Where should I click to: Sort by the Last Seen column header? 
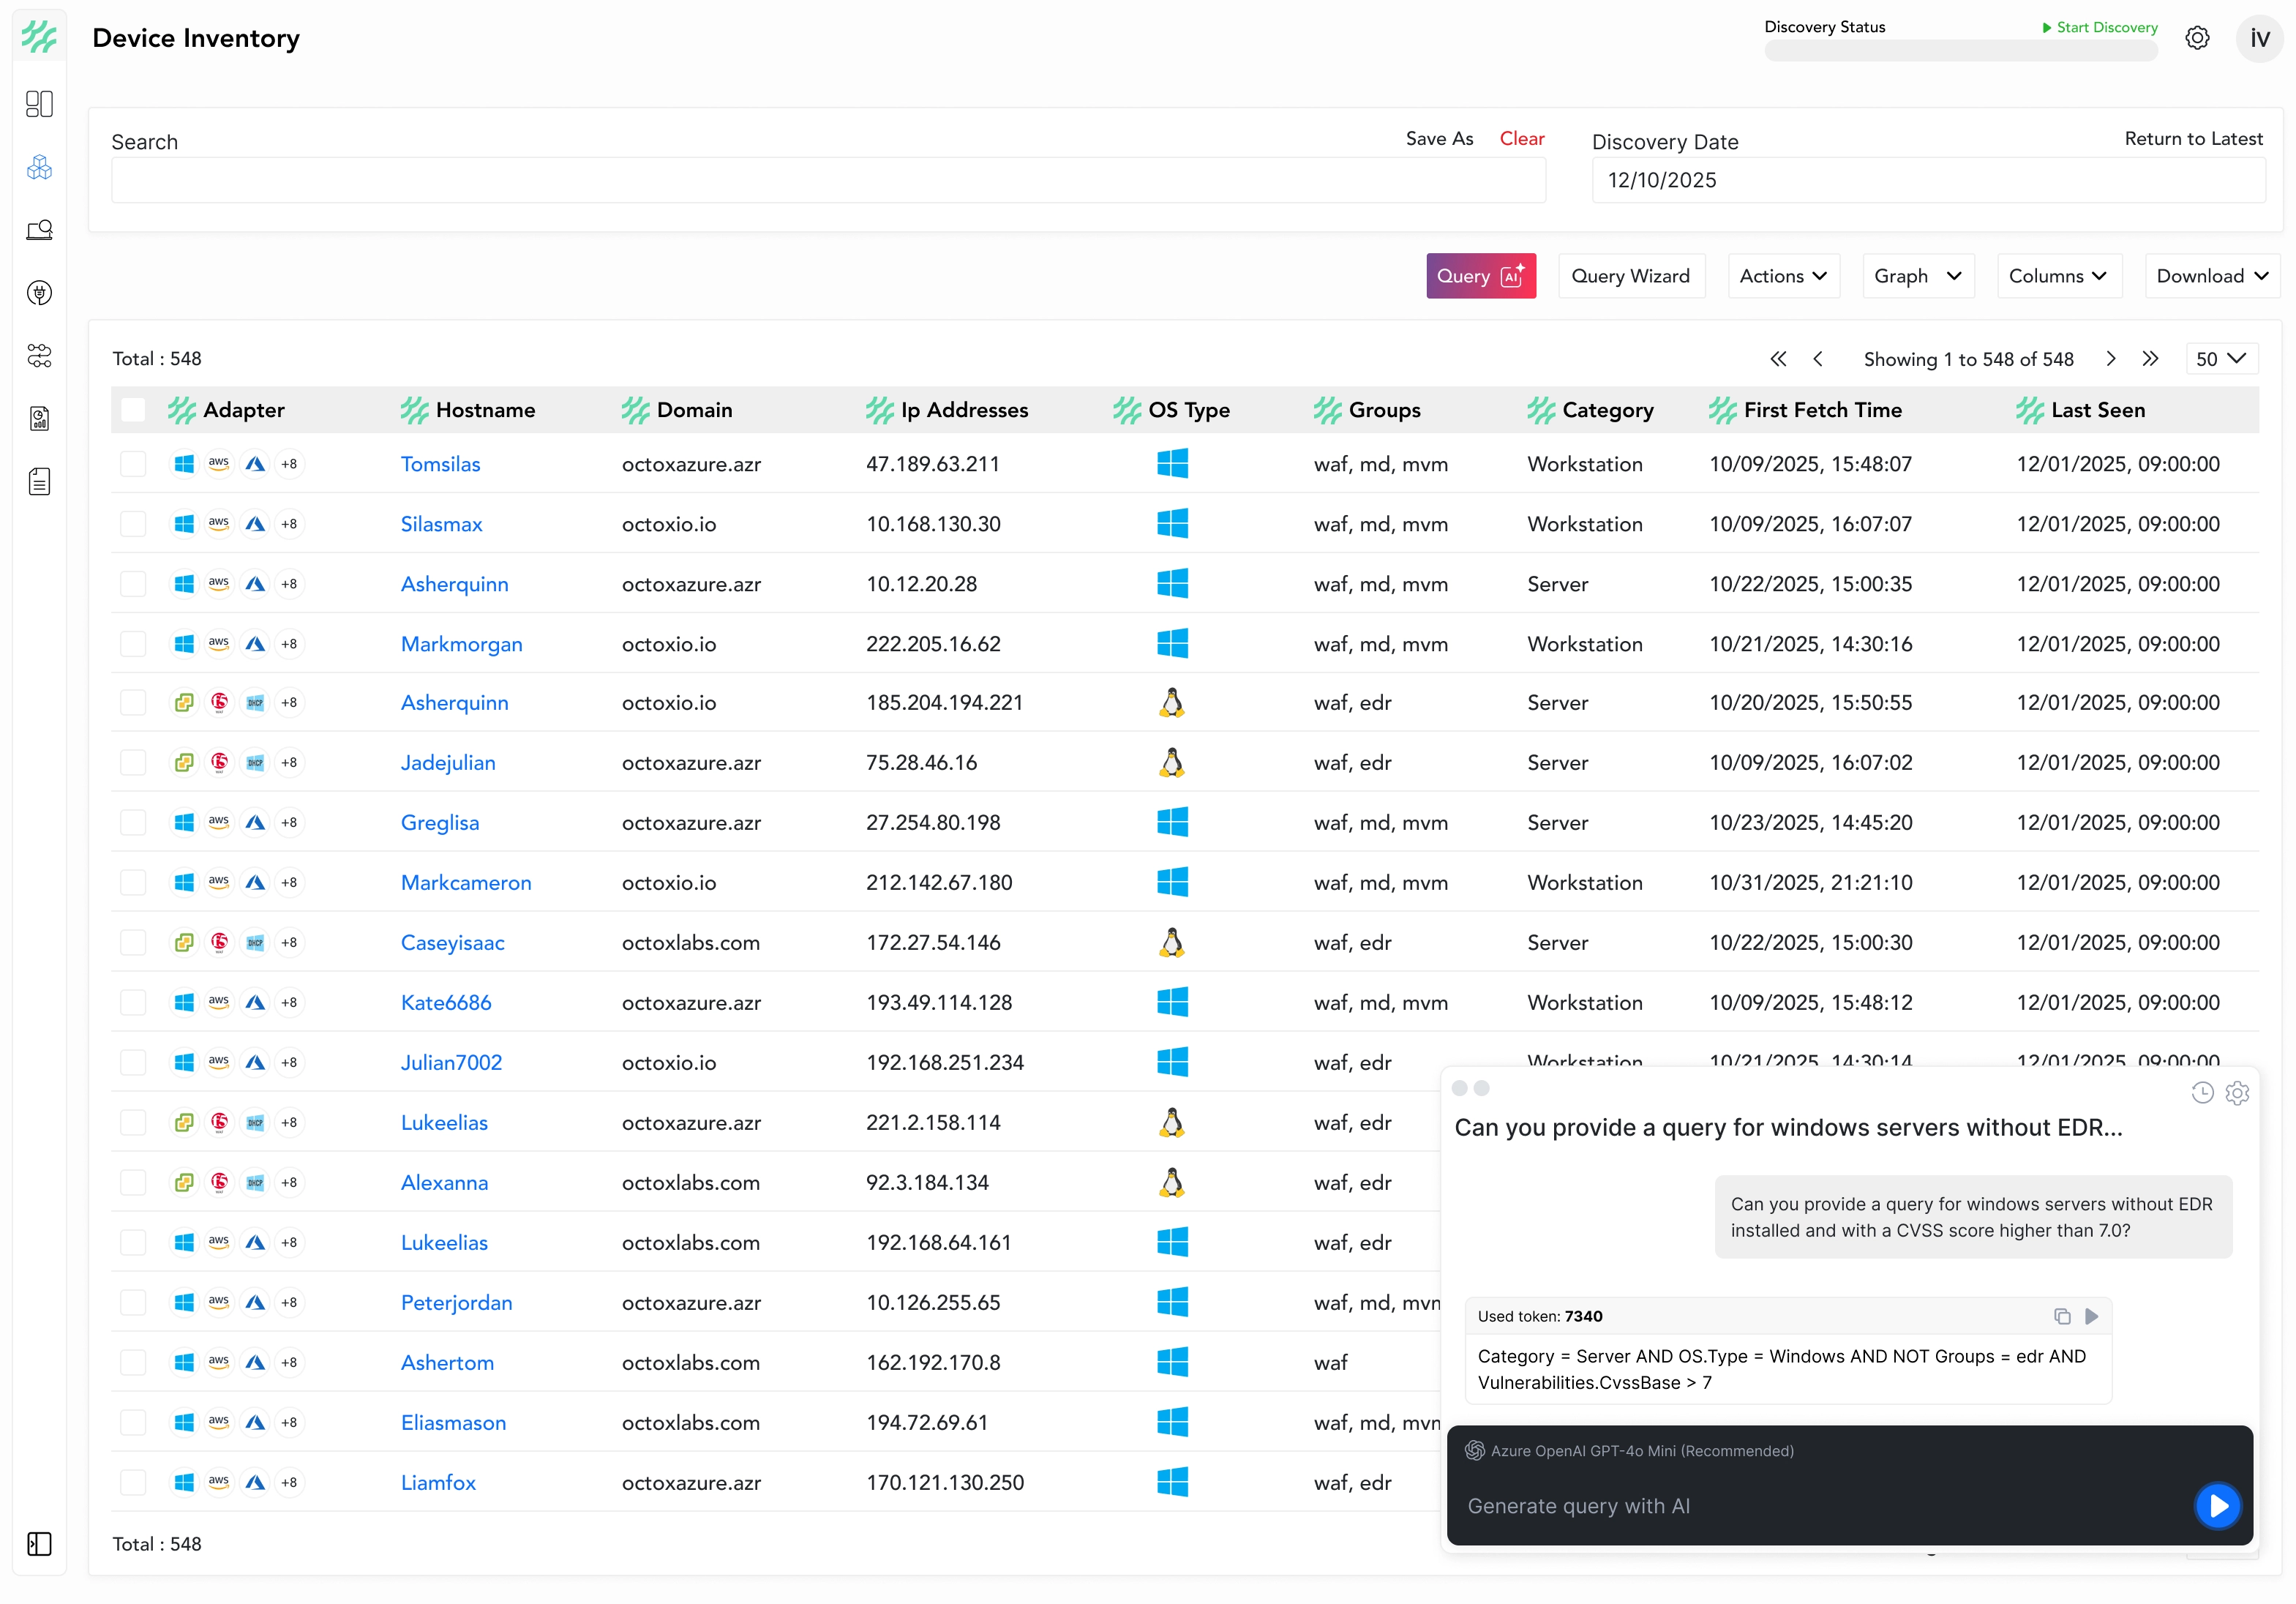click(2097, 410)
